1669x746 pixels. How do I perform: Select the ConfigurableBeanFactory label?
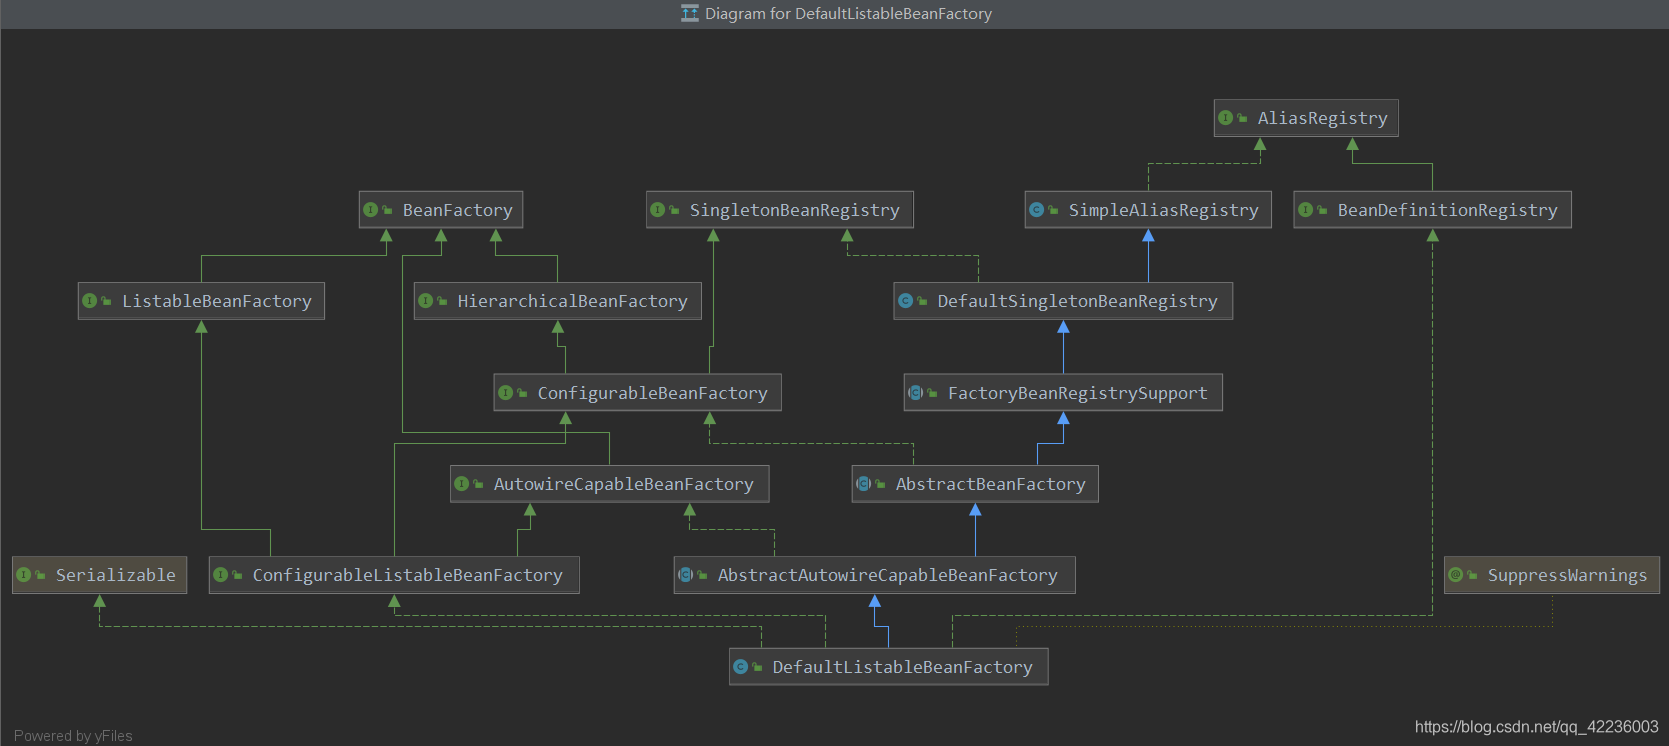(652, 393)
